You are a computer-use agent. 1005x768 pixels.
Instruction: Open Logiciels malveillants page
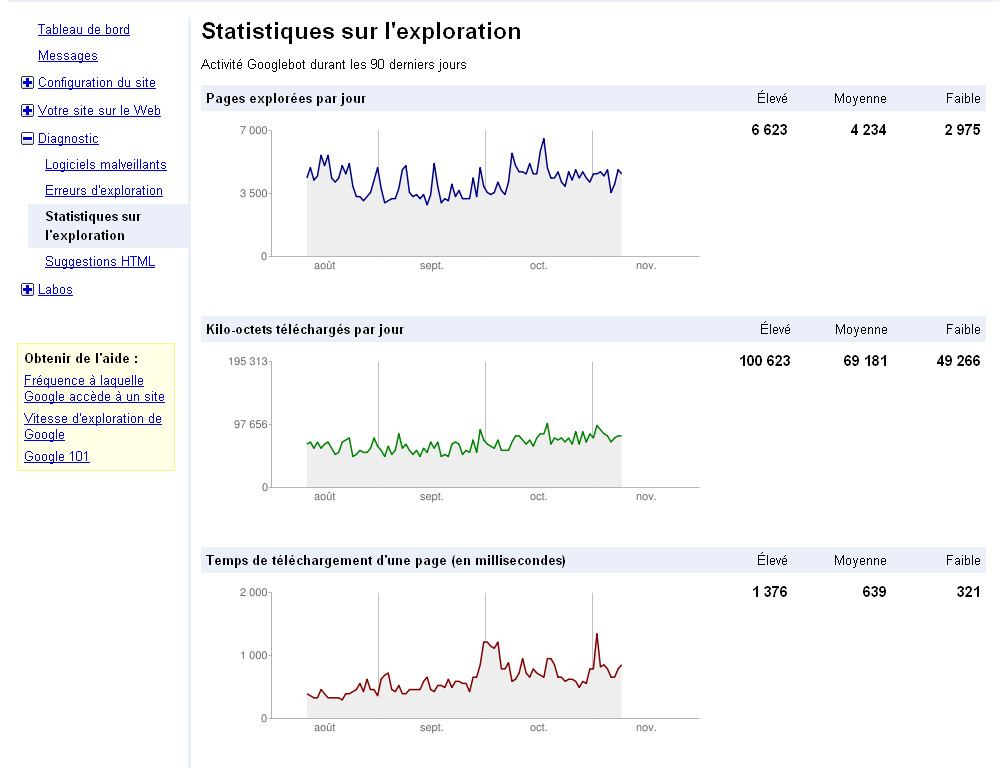click(105, 165)
